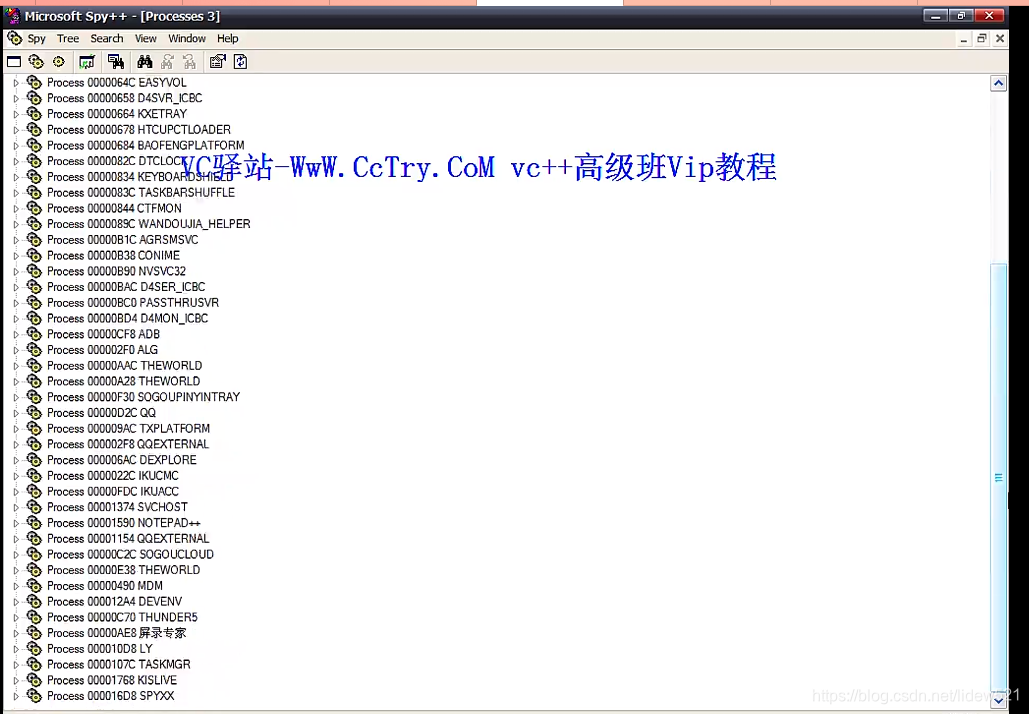Click the gear icon of the TASKMGR process
This screenshot has height=714, width=1029.
(x=34, y=665)
